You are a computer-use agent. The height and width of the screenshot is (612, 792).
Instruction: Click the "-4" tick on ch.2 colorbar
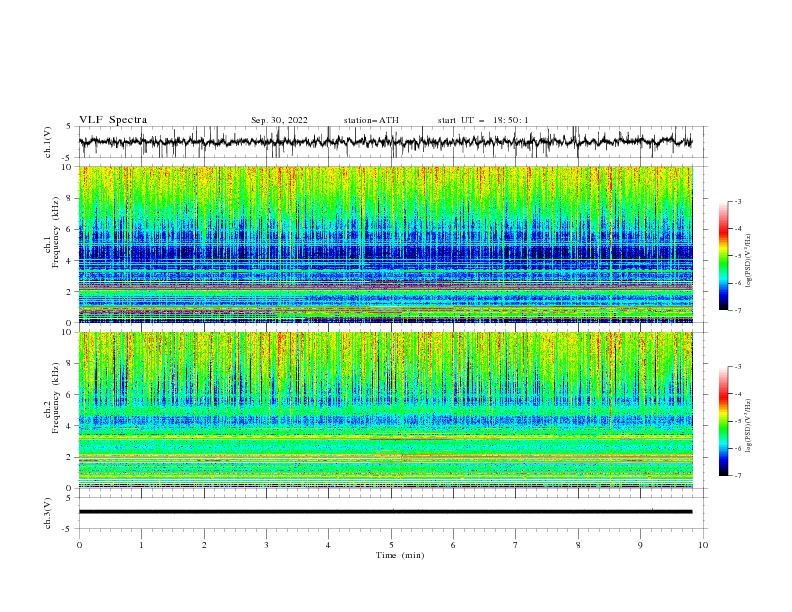pyautogui.click(x=737, y=394)
